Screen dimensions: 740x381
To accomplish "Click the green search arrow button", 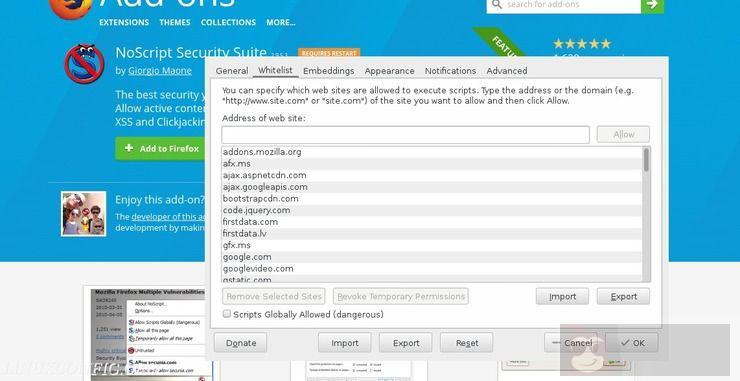I will coord(652,6).
